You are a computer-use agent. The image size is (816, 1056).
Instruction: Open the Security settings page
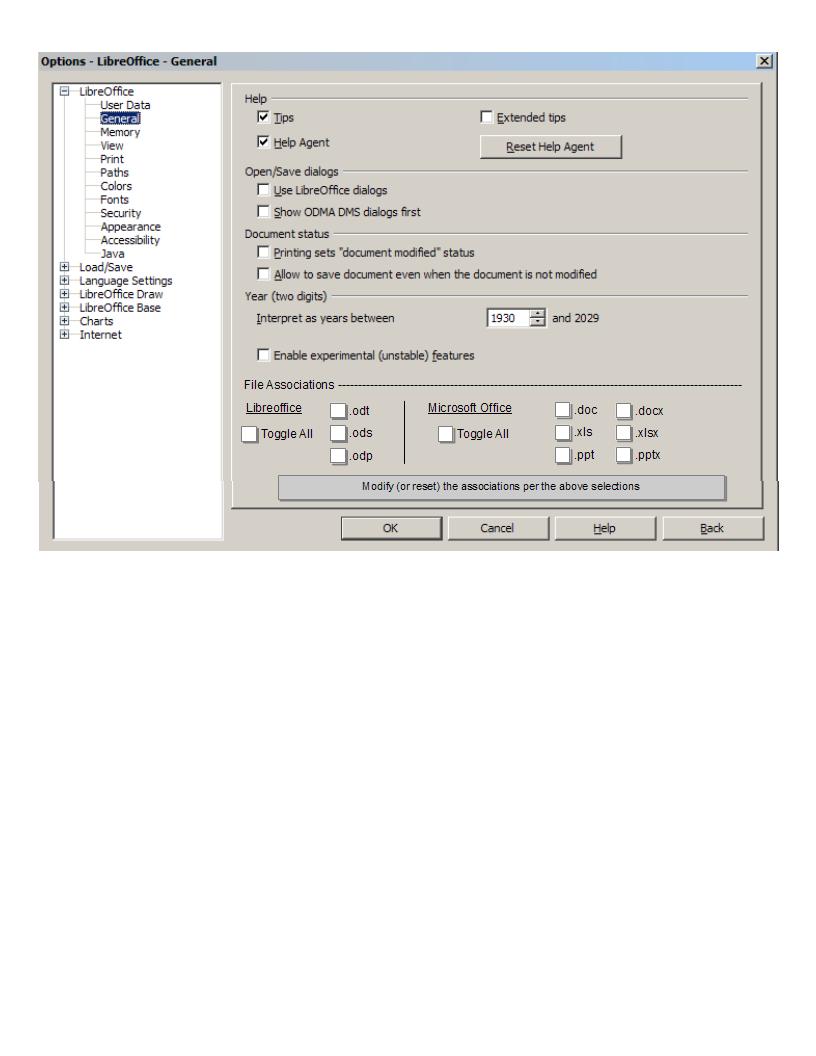pyautogui.click(x=120, y=213)
